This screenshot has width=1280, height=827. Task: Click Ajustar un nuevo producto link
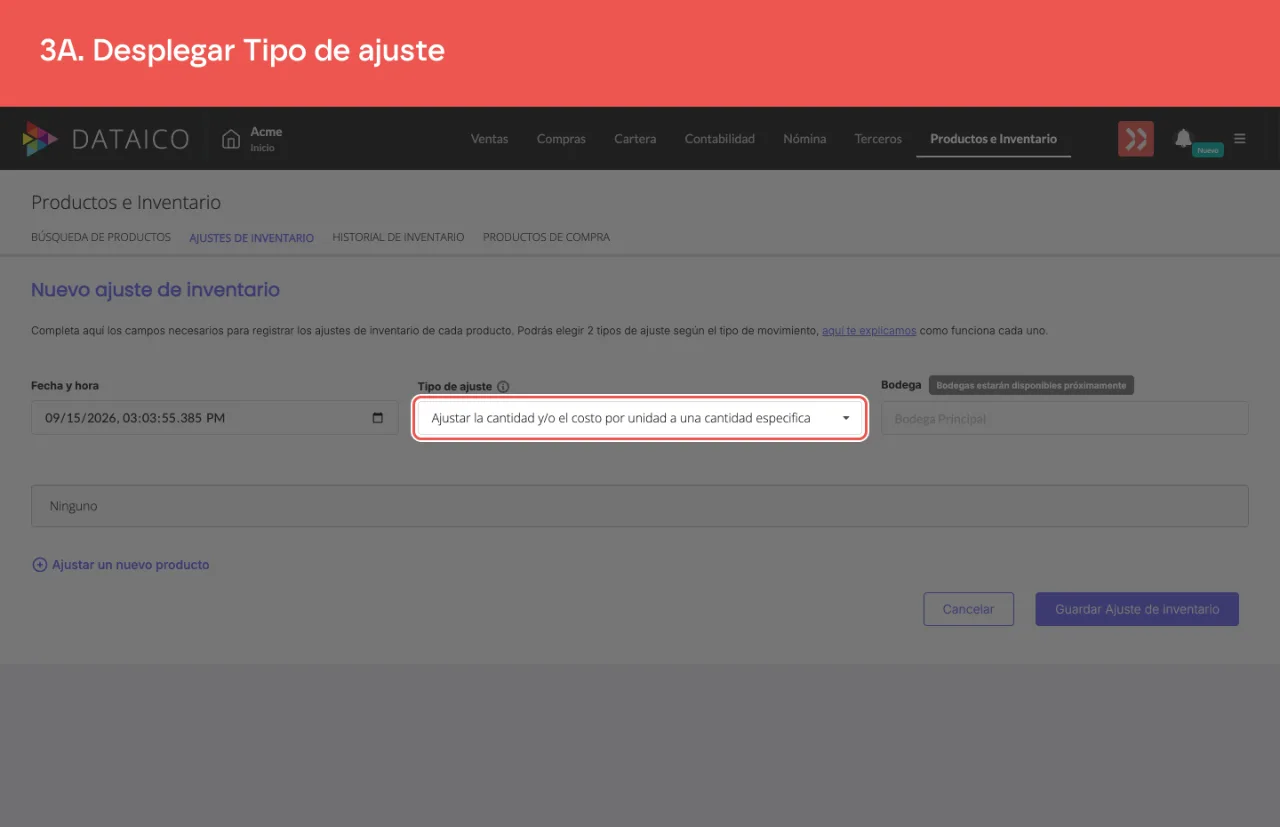pyautogui.click(x=131, y=565)
